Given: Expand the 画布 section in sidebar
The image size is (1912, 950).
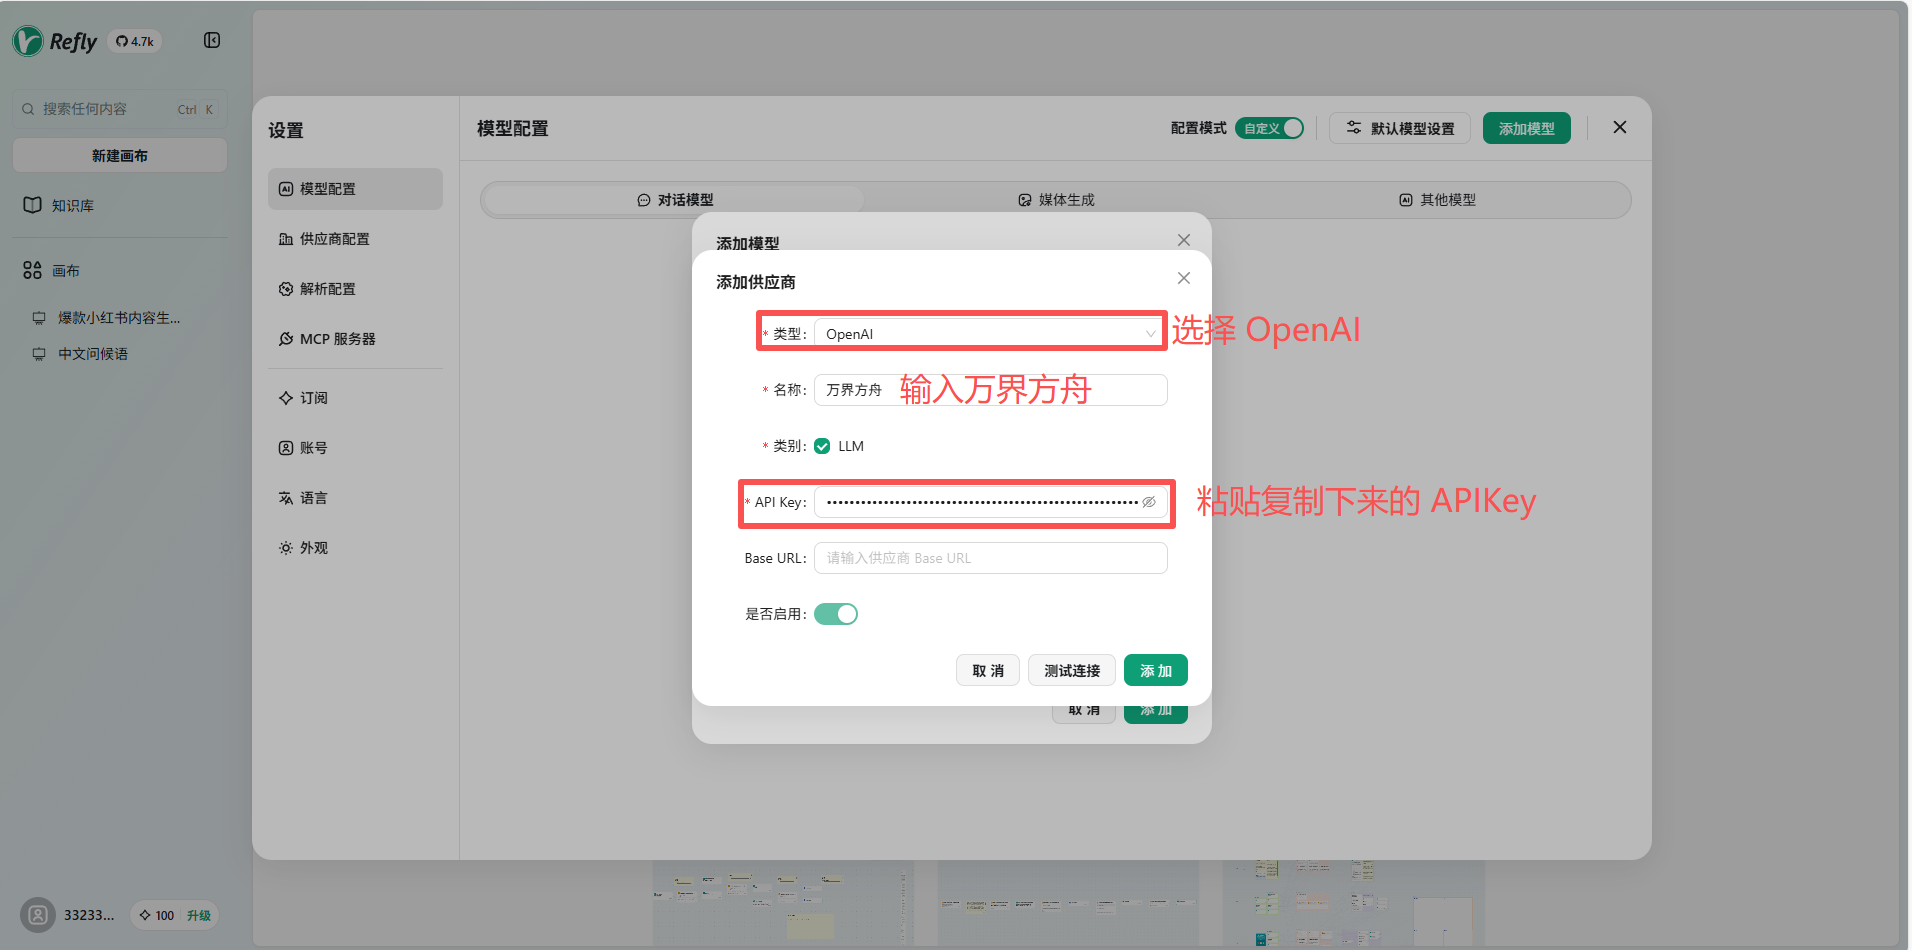Looking at the screenshot, I should pyautogui.click(x=66, y=271).
